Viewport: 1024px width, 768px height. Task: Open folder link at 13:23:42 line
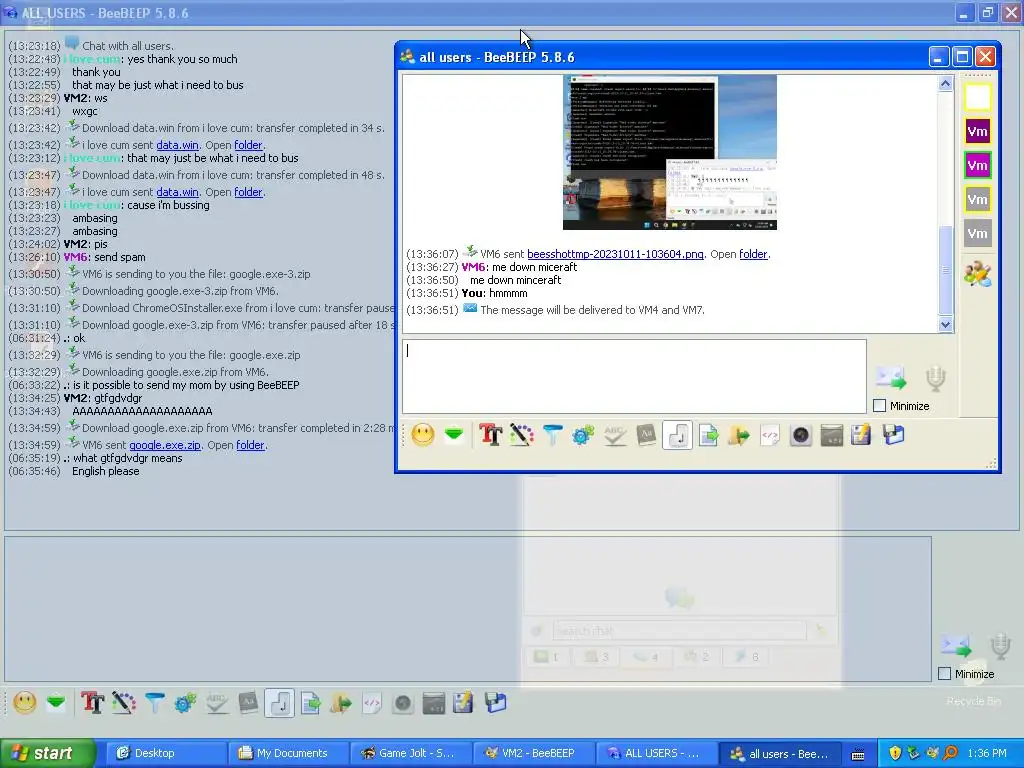click(248, 145)
